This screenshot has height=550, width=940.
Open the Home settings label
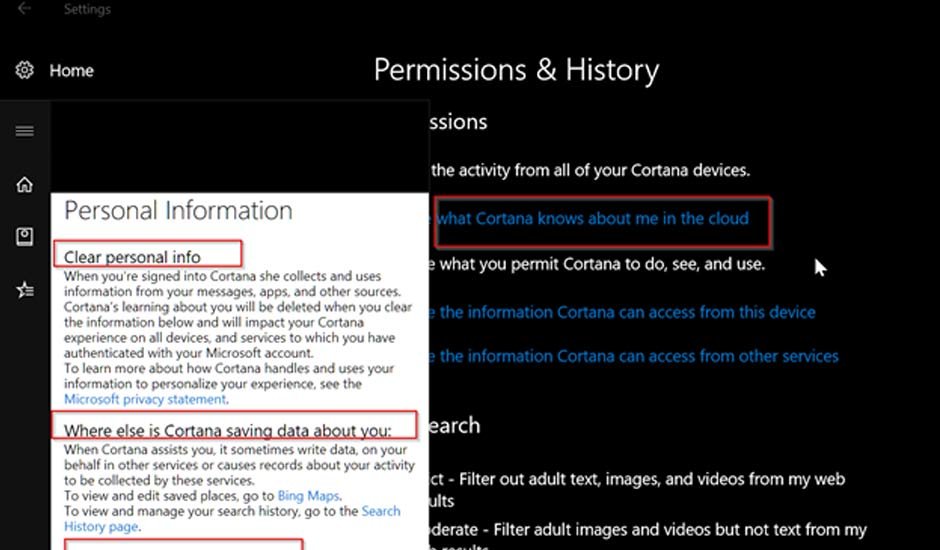71,71
